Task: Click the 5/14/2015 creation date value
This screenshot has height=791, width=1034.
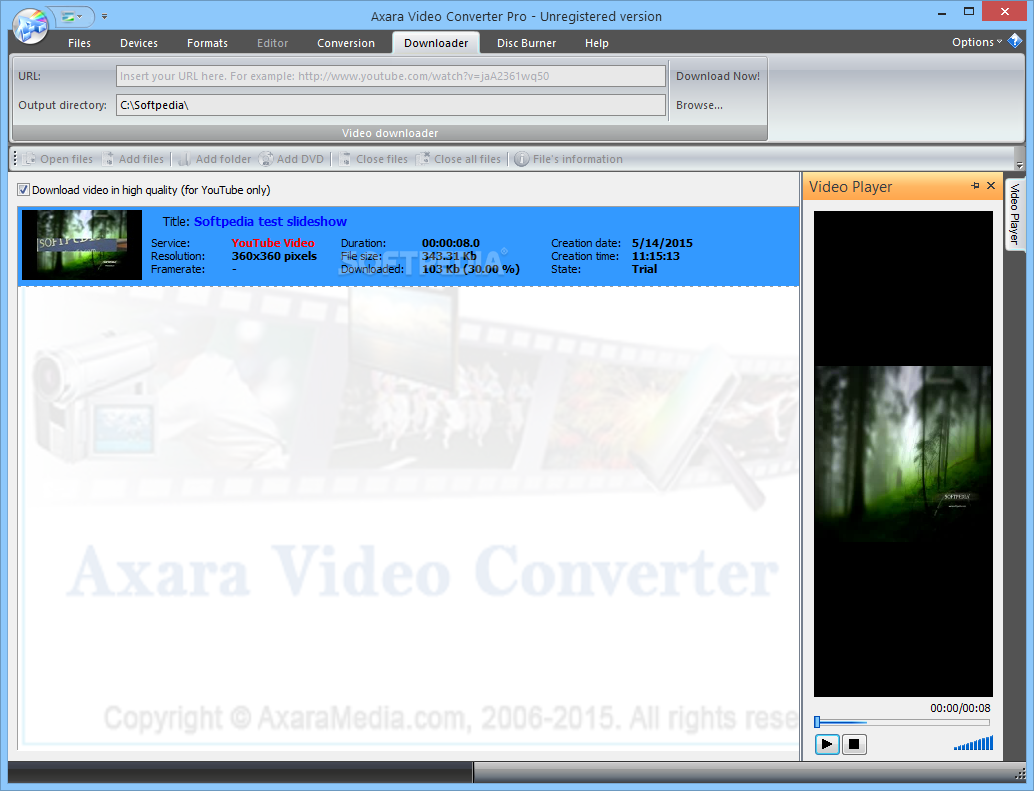Action: tap(662, 243)
